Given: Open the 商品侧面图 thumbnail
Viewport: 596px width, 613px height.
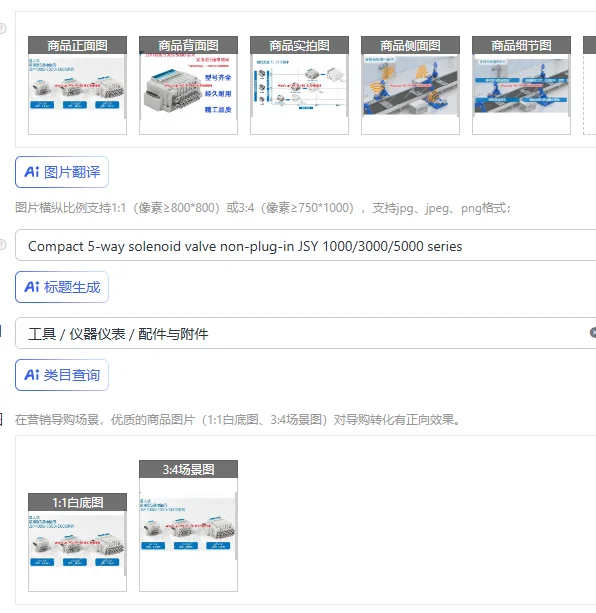Looking at the screenshot, I should [x=410, y=85].
